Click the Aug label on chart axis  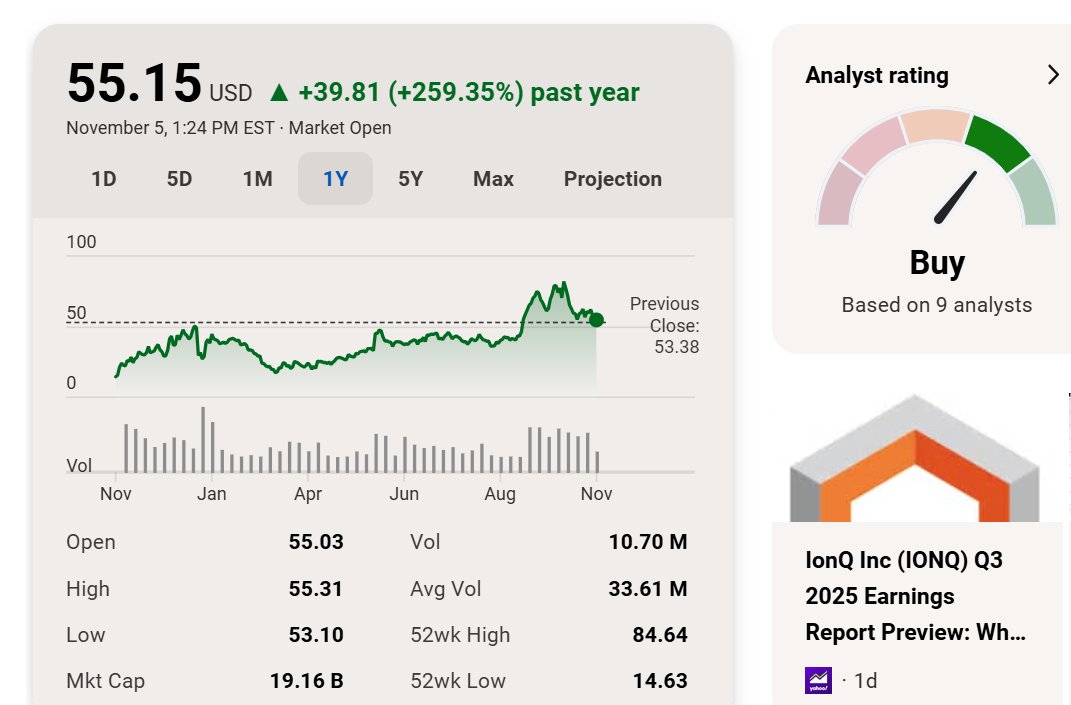(500, 494)
